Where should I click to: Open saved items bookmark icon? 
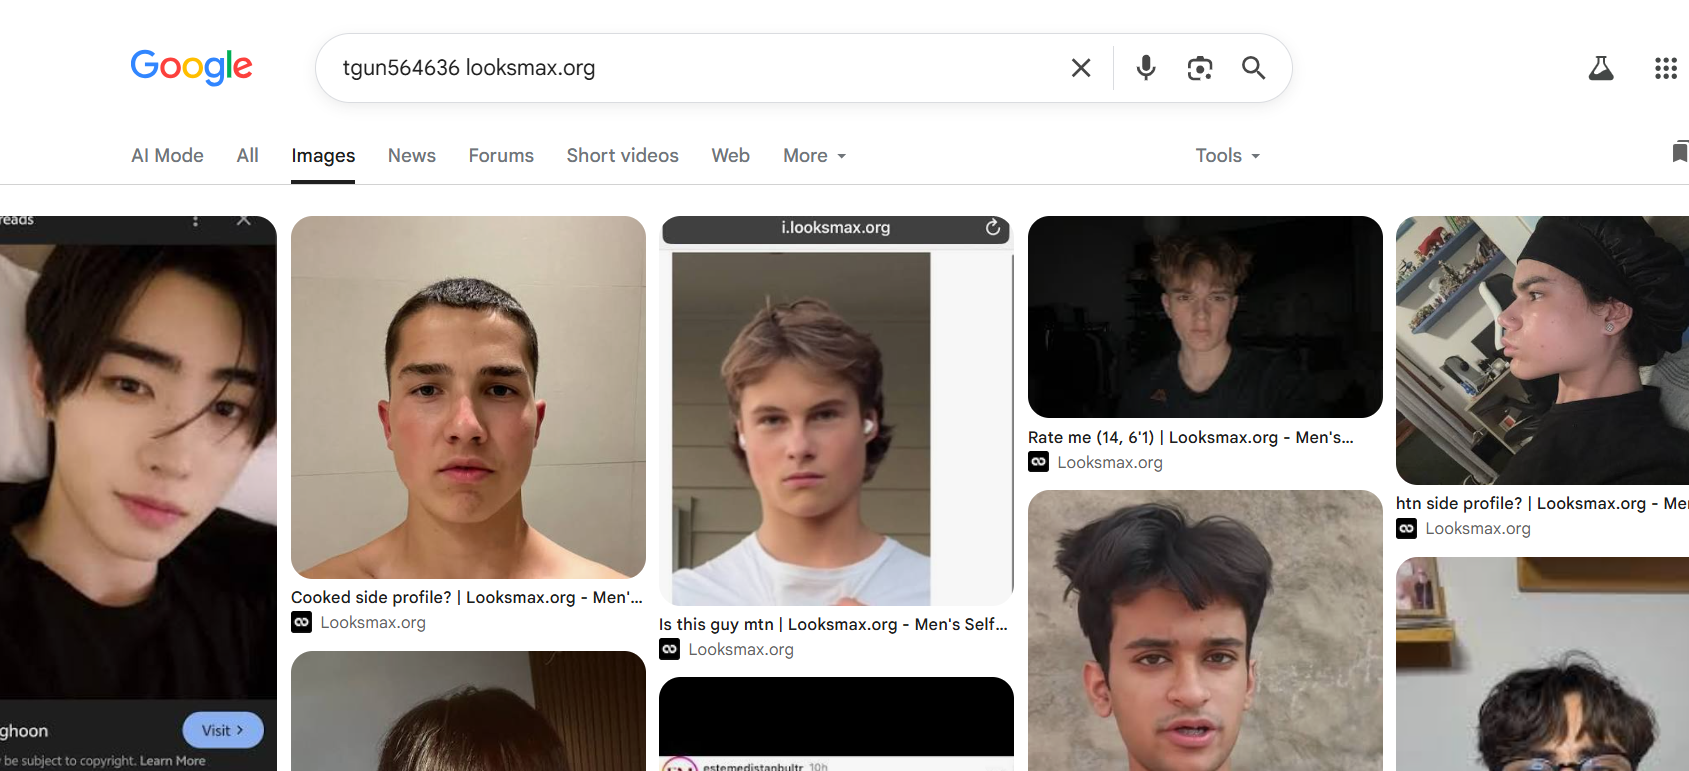coord(1680,152)
